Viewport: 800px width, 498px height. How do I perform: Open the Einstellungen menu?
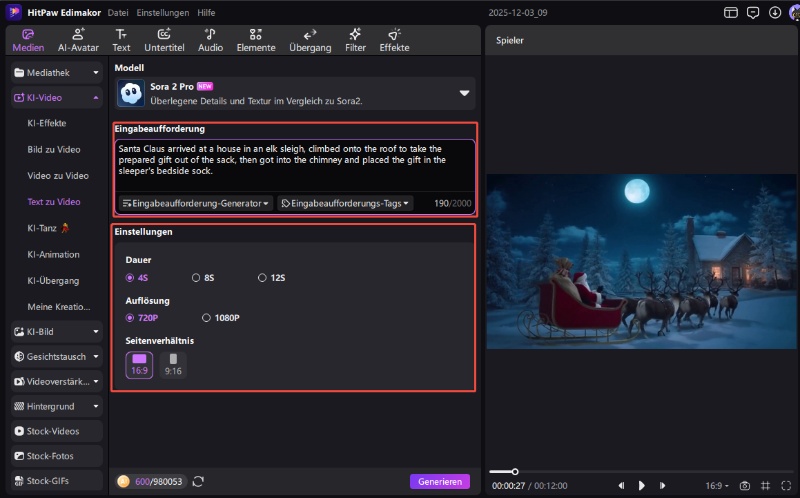pos(162,13)
